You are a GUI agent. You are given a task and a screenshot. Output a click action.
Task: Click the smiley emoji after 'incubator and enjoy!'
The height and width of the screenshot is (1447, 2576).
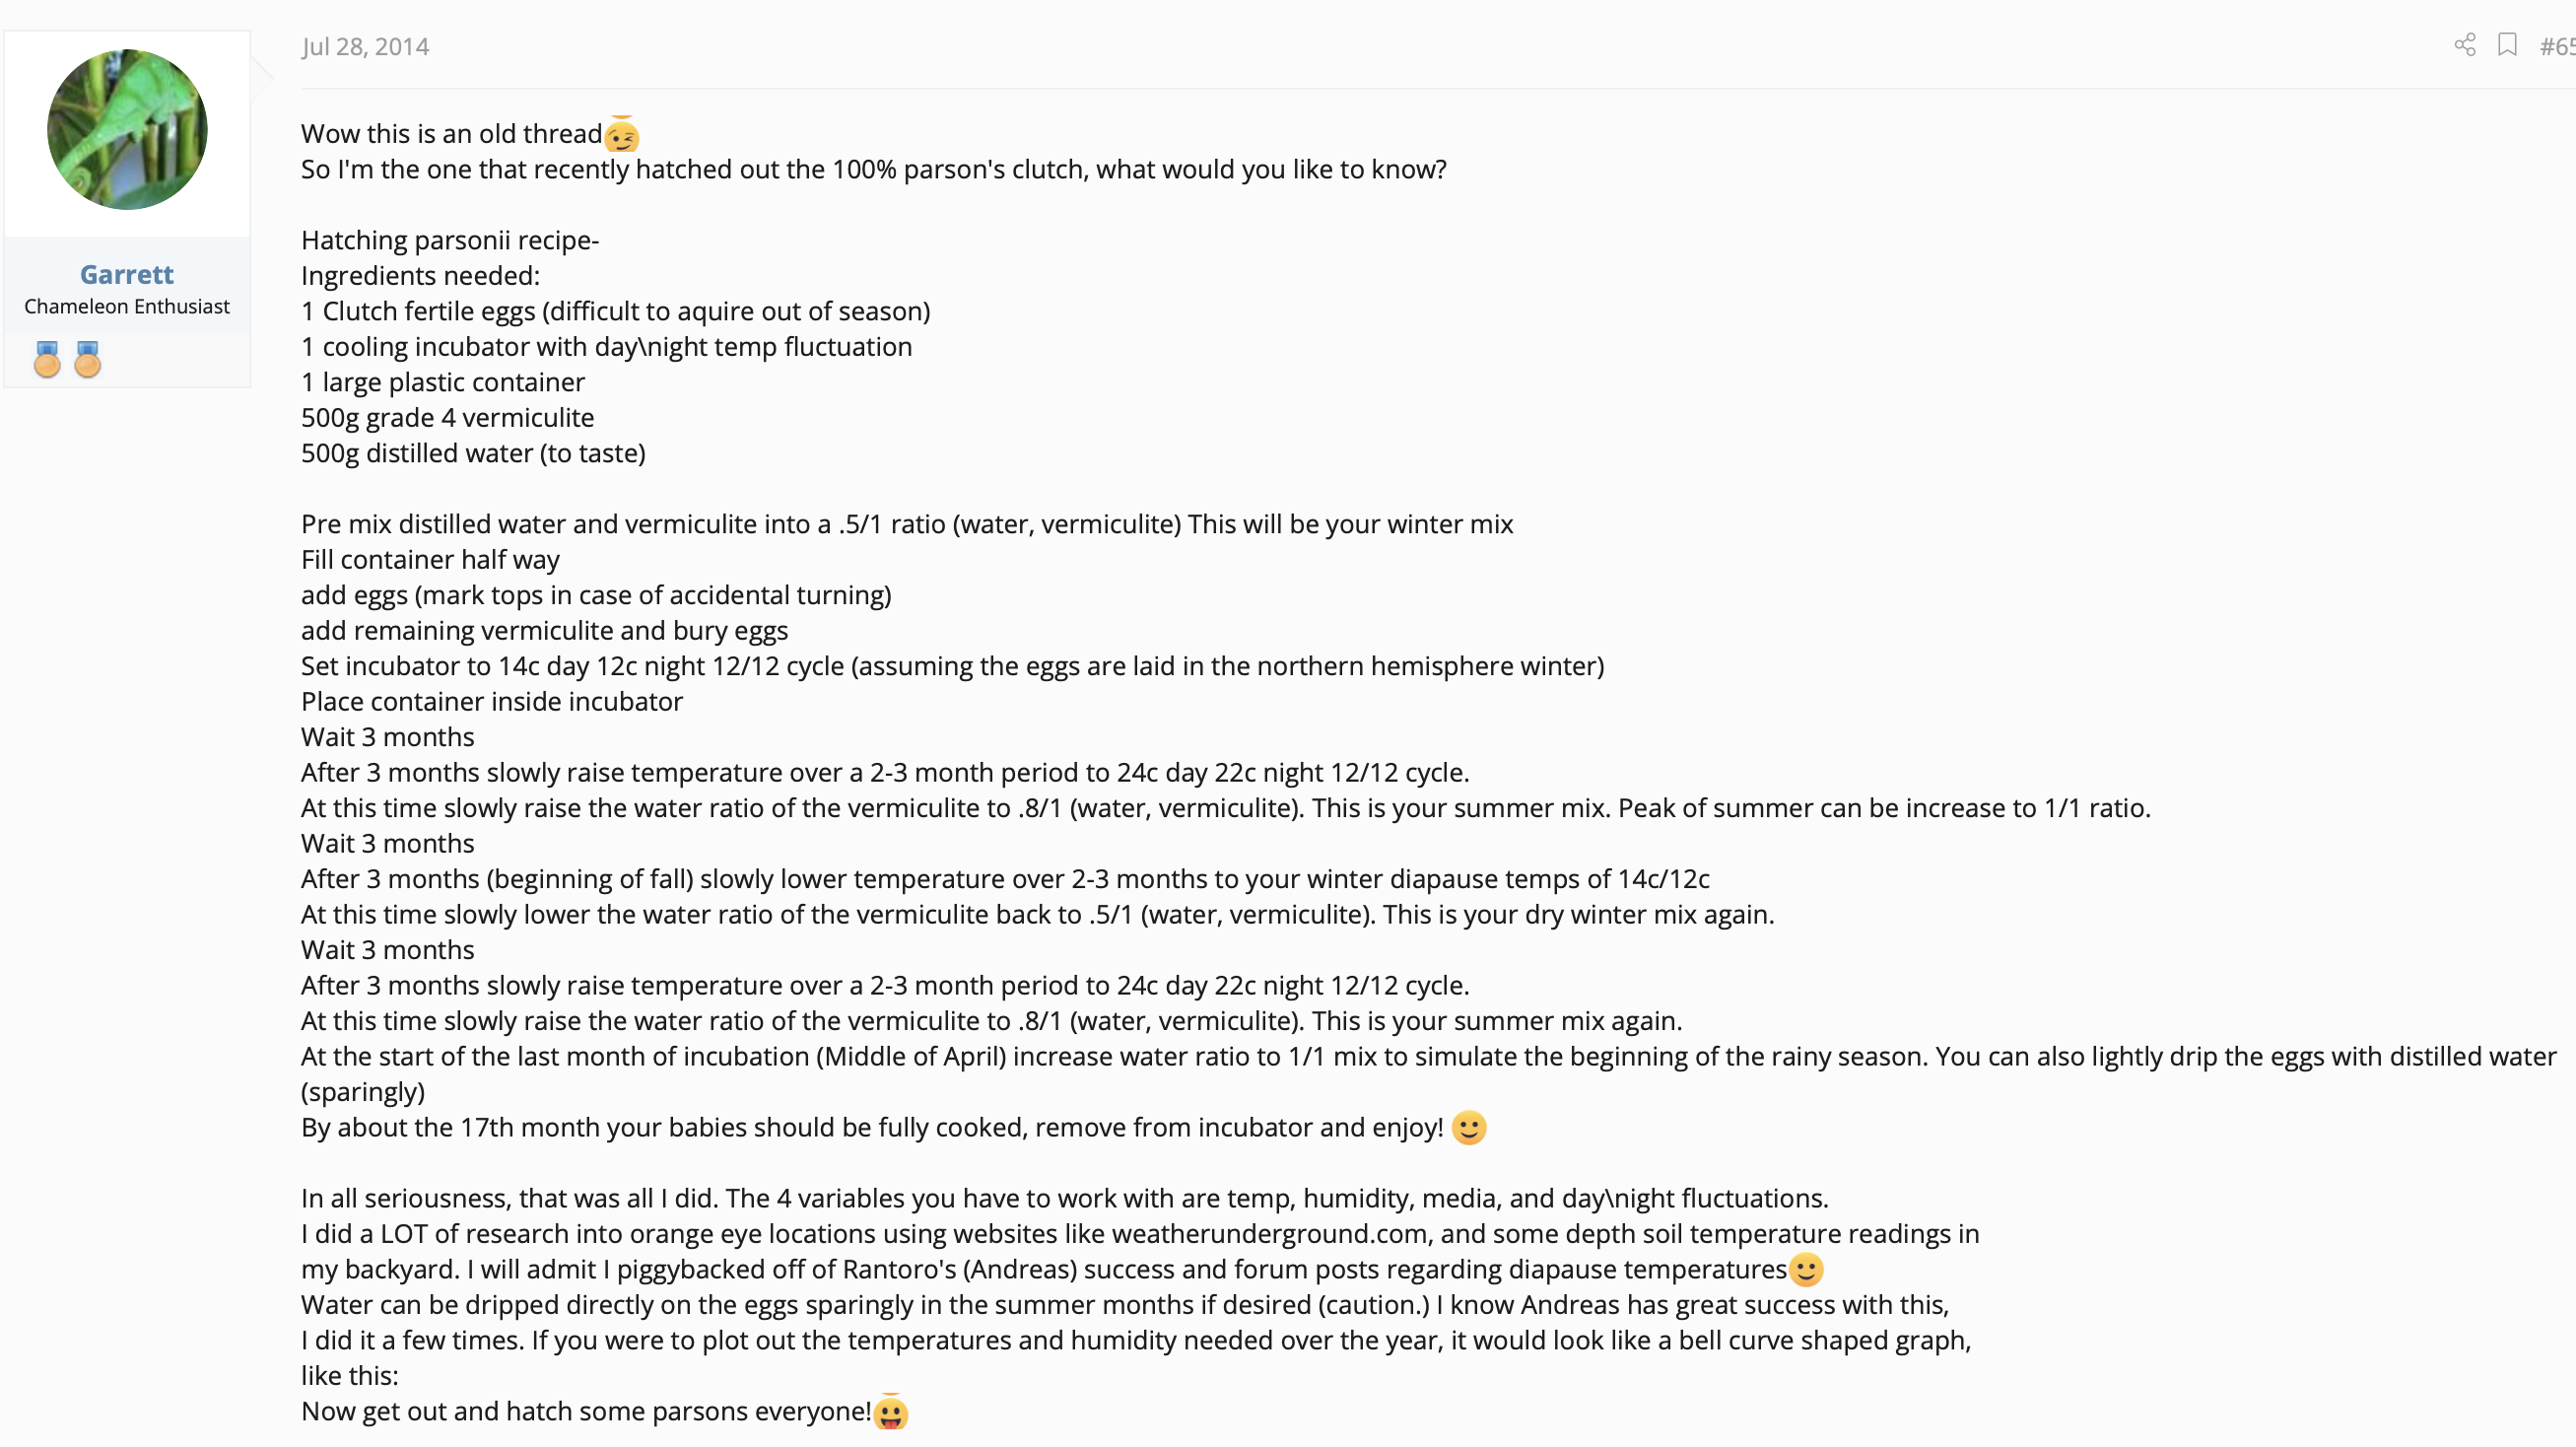pyautogui.click(x=1469, y=1128)
